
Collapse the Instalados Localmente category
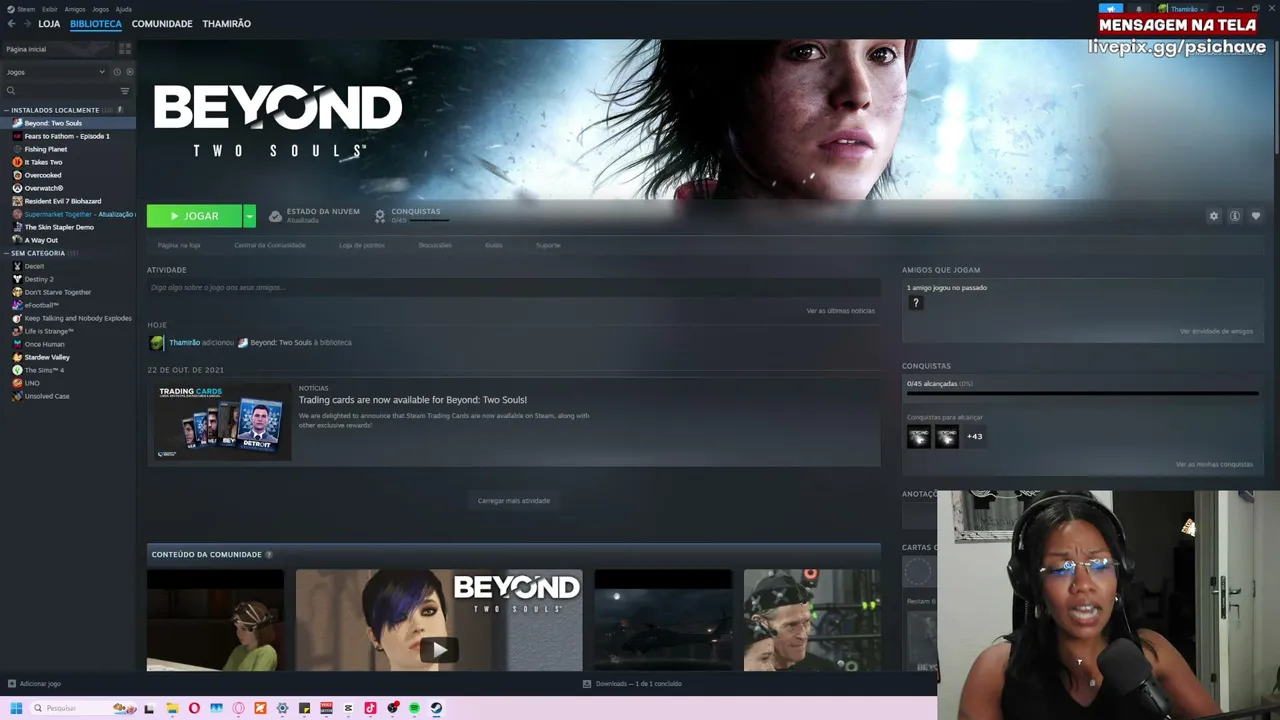tap(7, 110)
